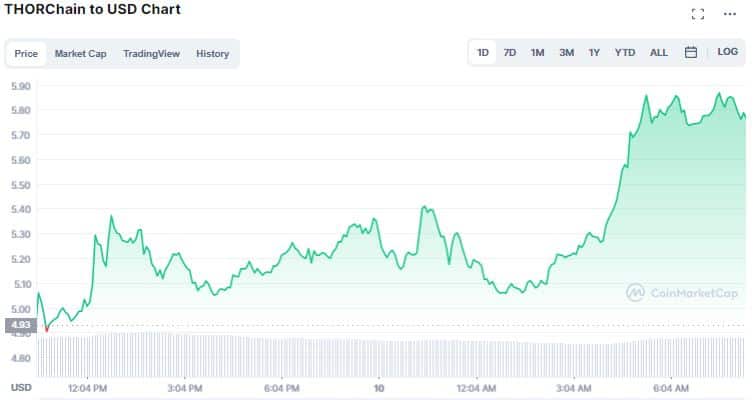
Task: Click the date label 10 on axis
Action: click(x=379, y=388)
